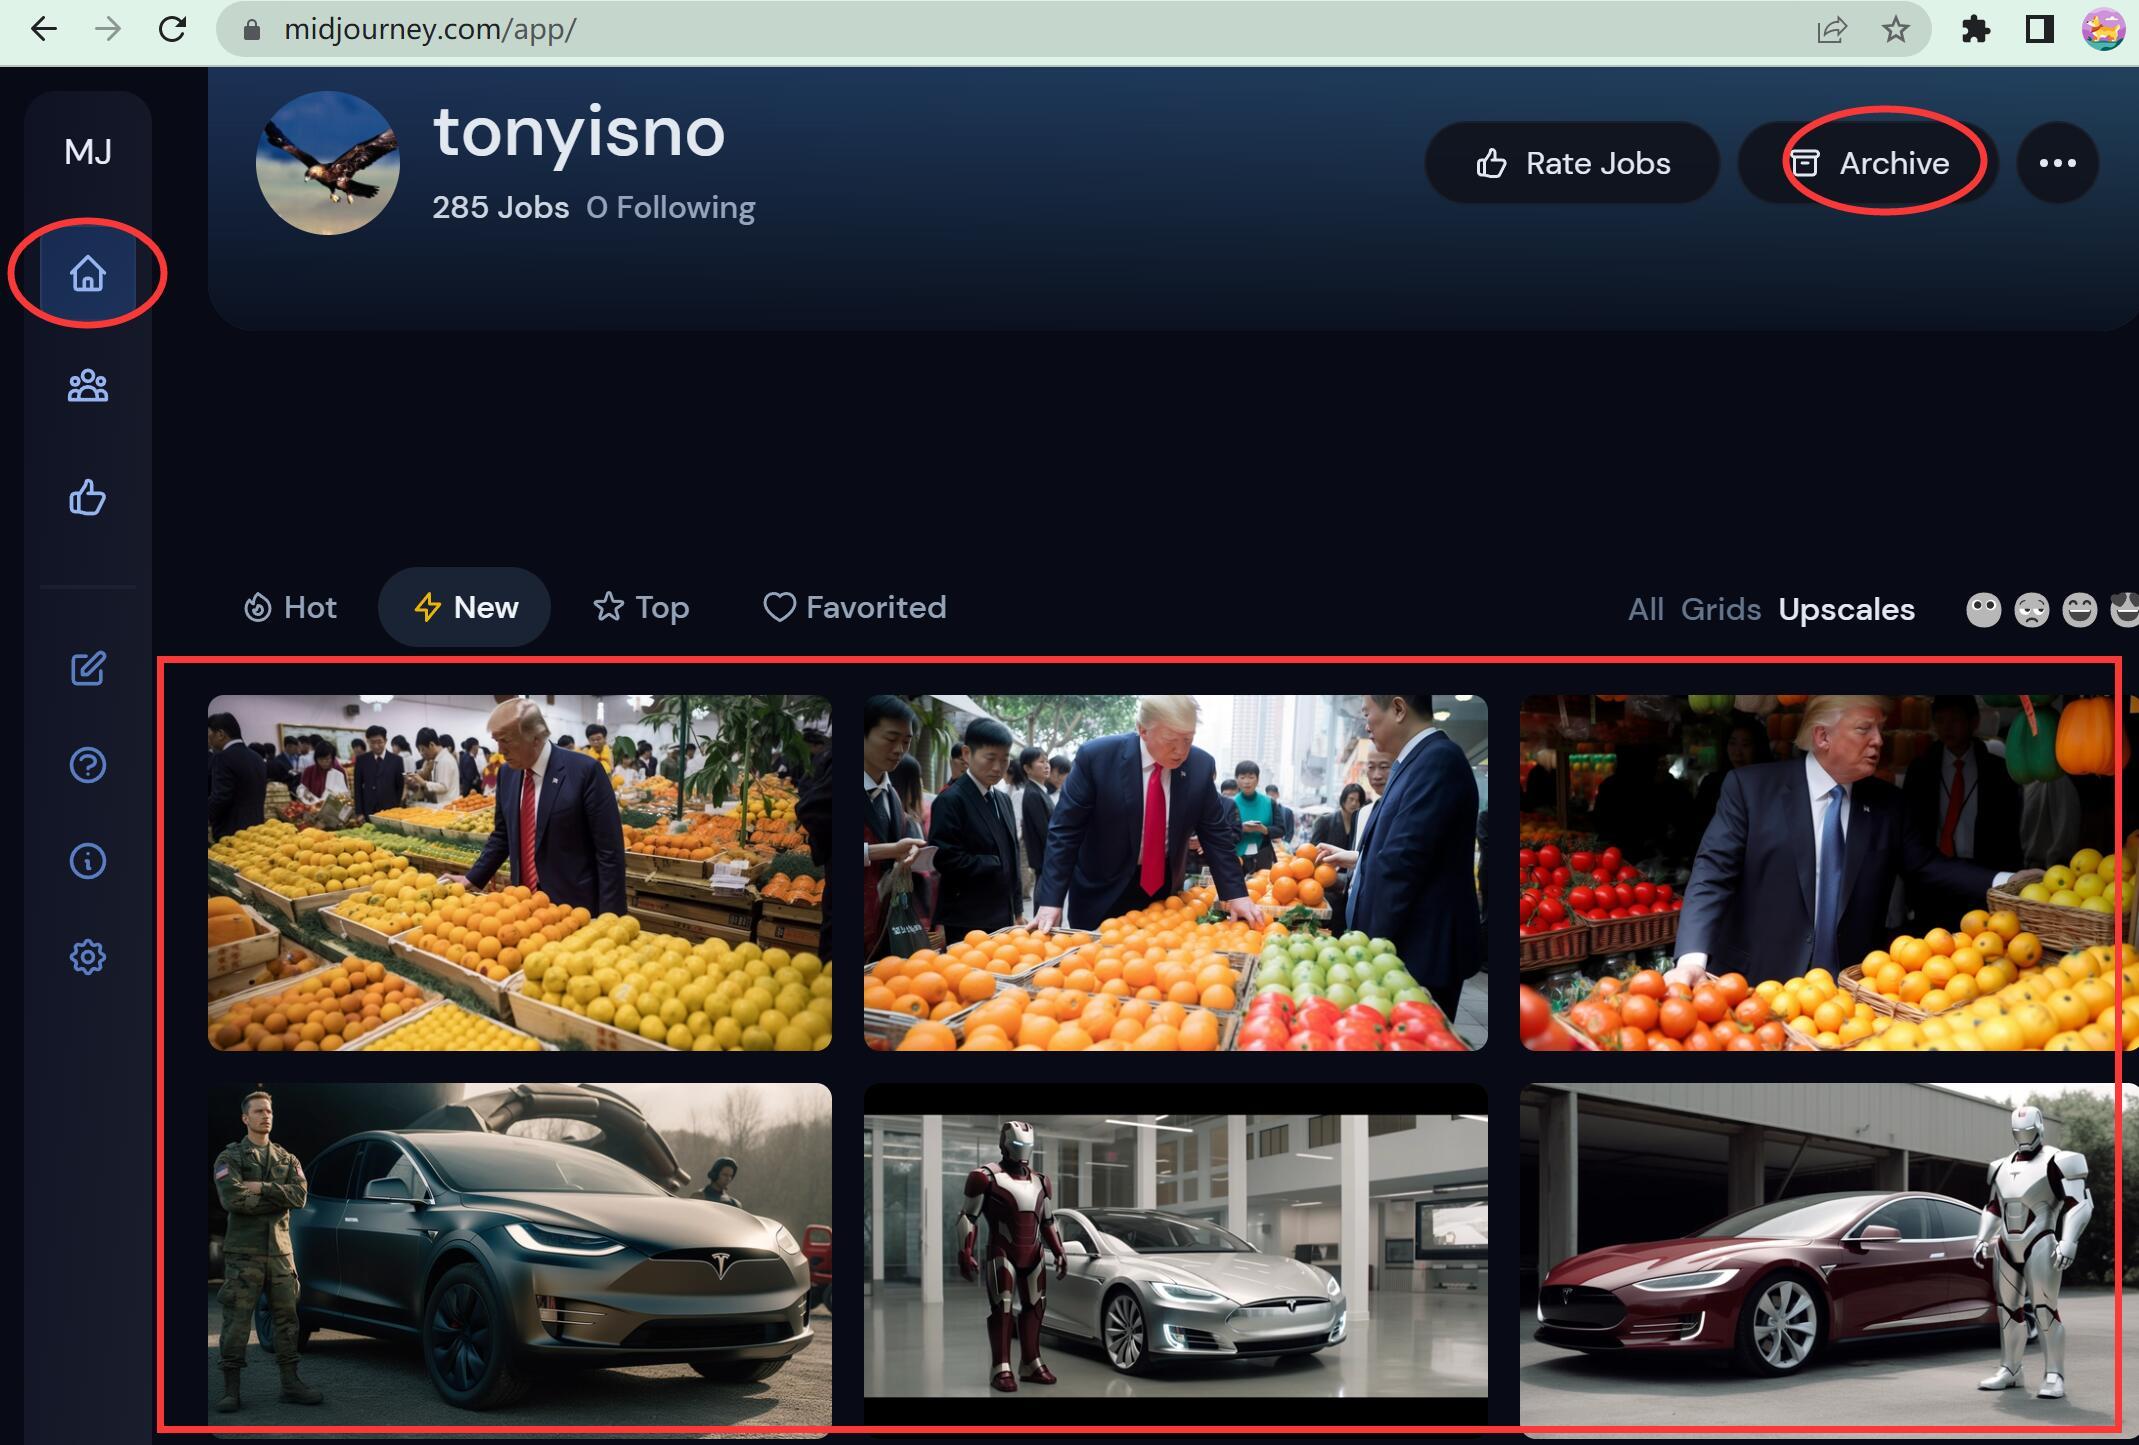Open the Chrome profile avatar
Viewport: 2139px width, 1445px height.
click(x=2103, y=29)
